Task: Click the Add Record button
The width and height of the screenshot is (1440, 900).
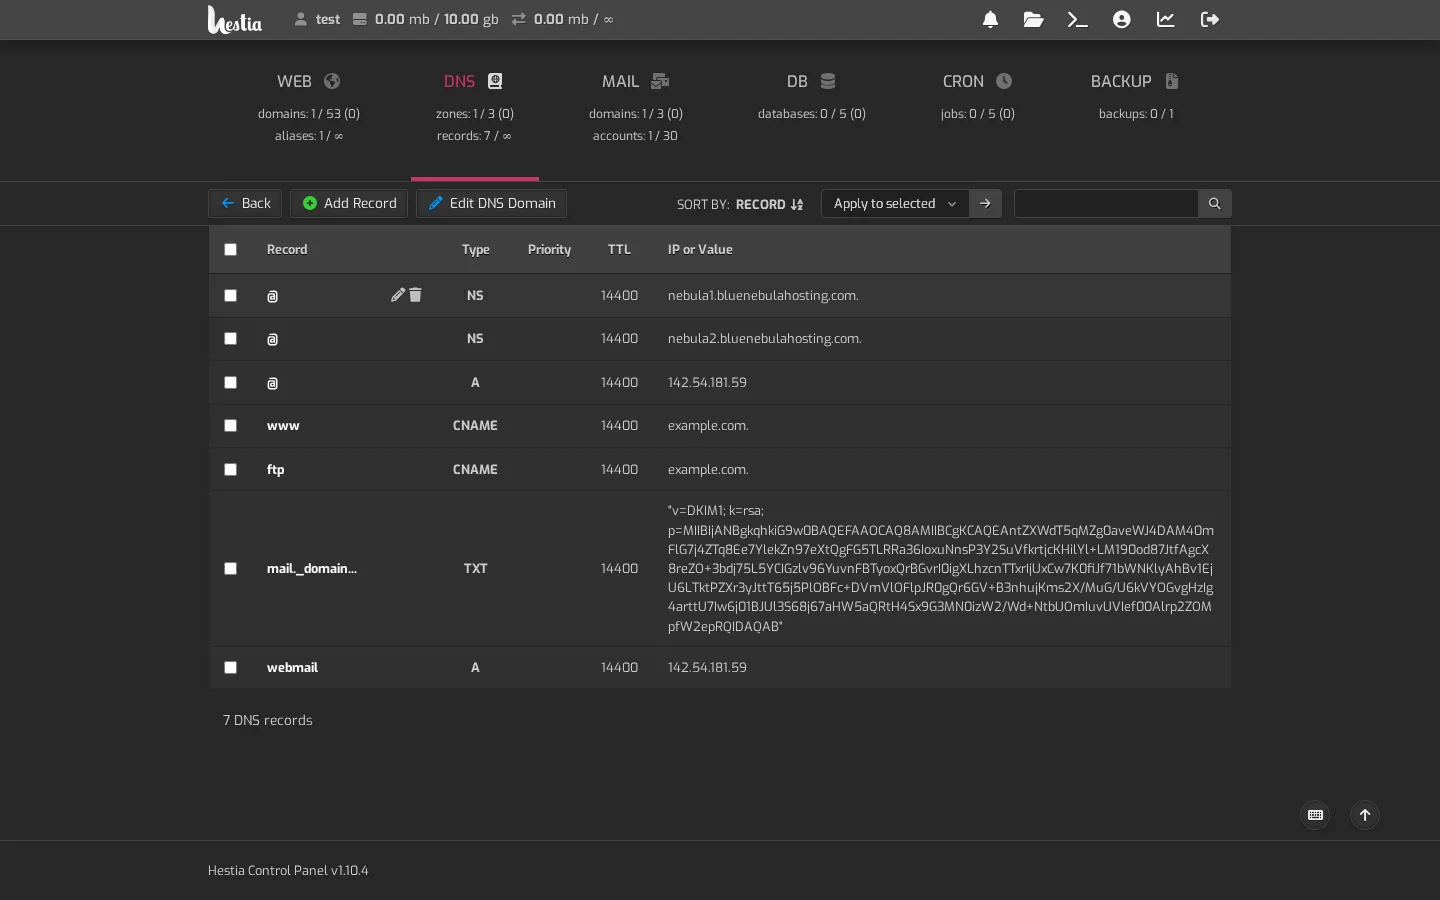Action: [349, 203]
